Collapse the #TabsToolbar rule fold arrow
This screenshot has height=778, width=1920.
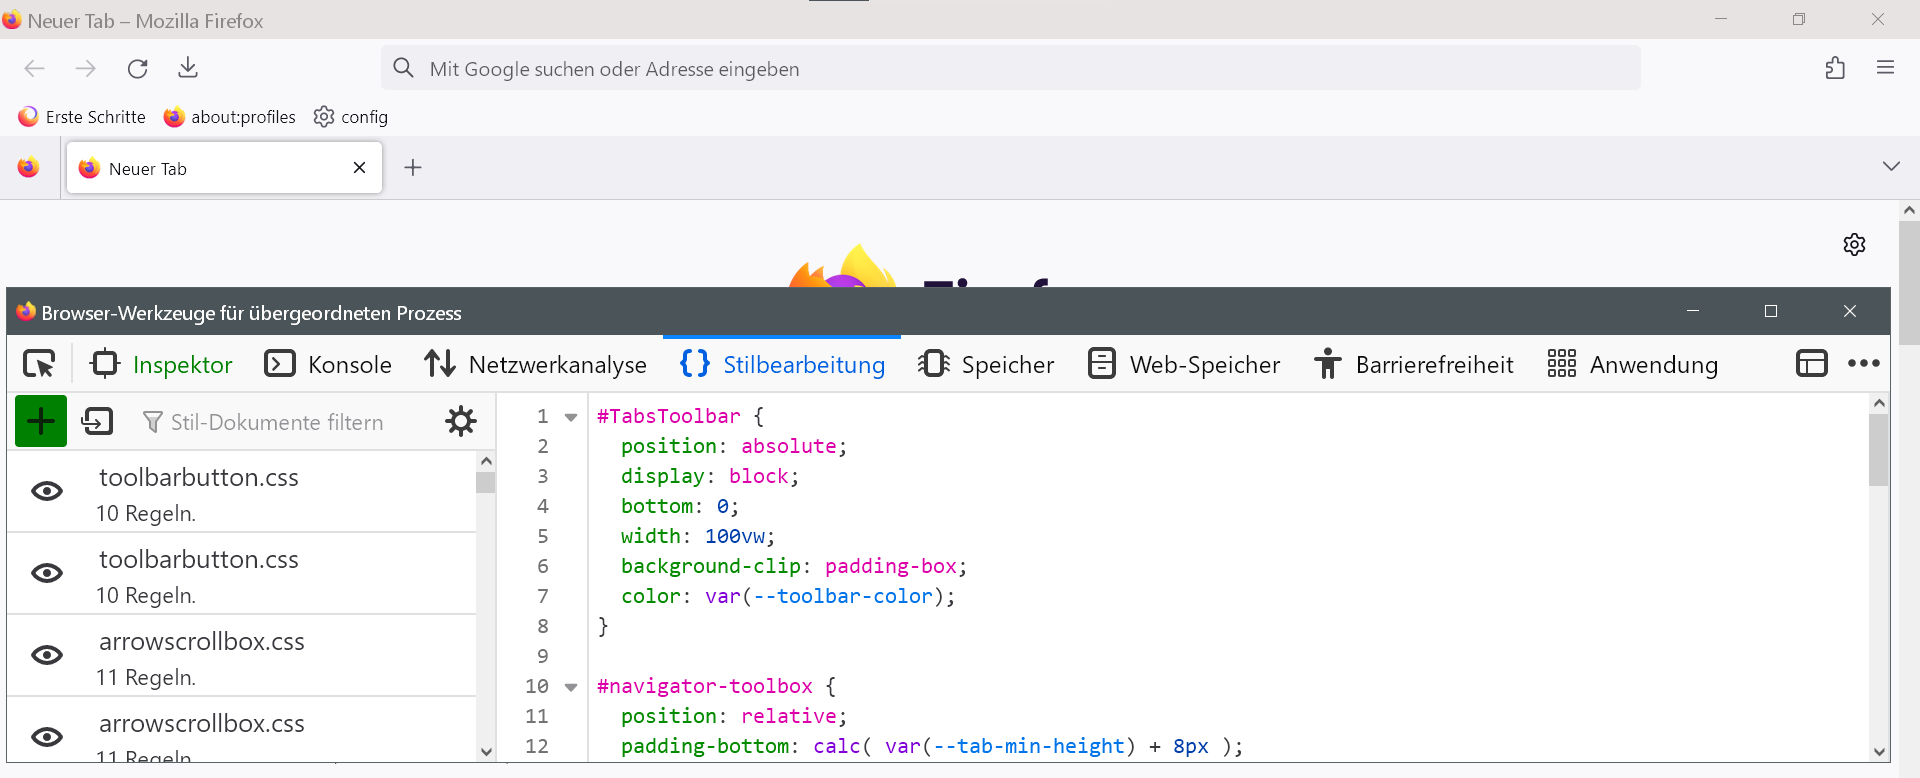coord(571,417)
